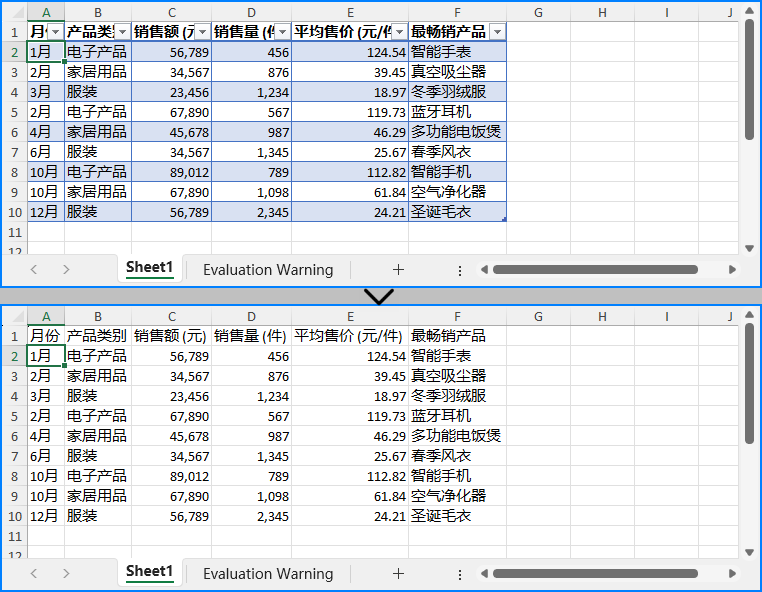Select row 8 header in bottom sheet
Viewport: 762px width, 592px height.
[x=15, y=476]
